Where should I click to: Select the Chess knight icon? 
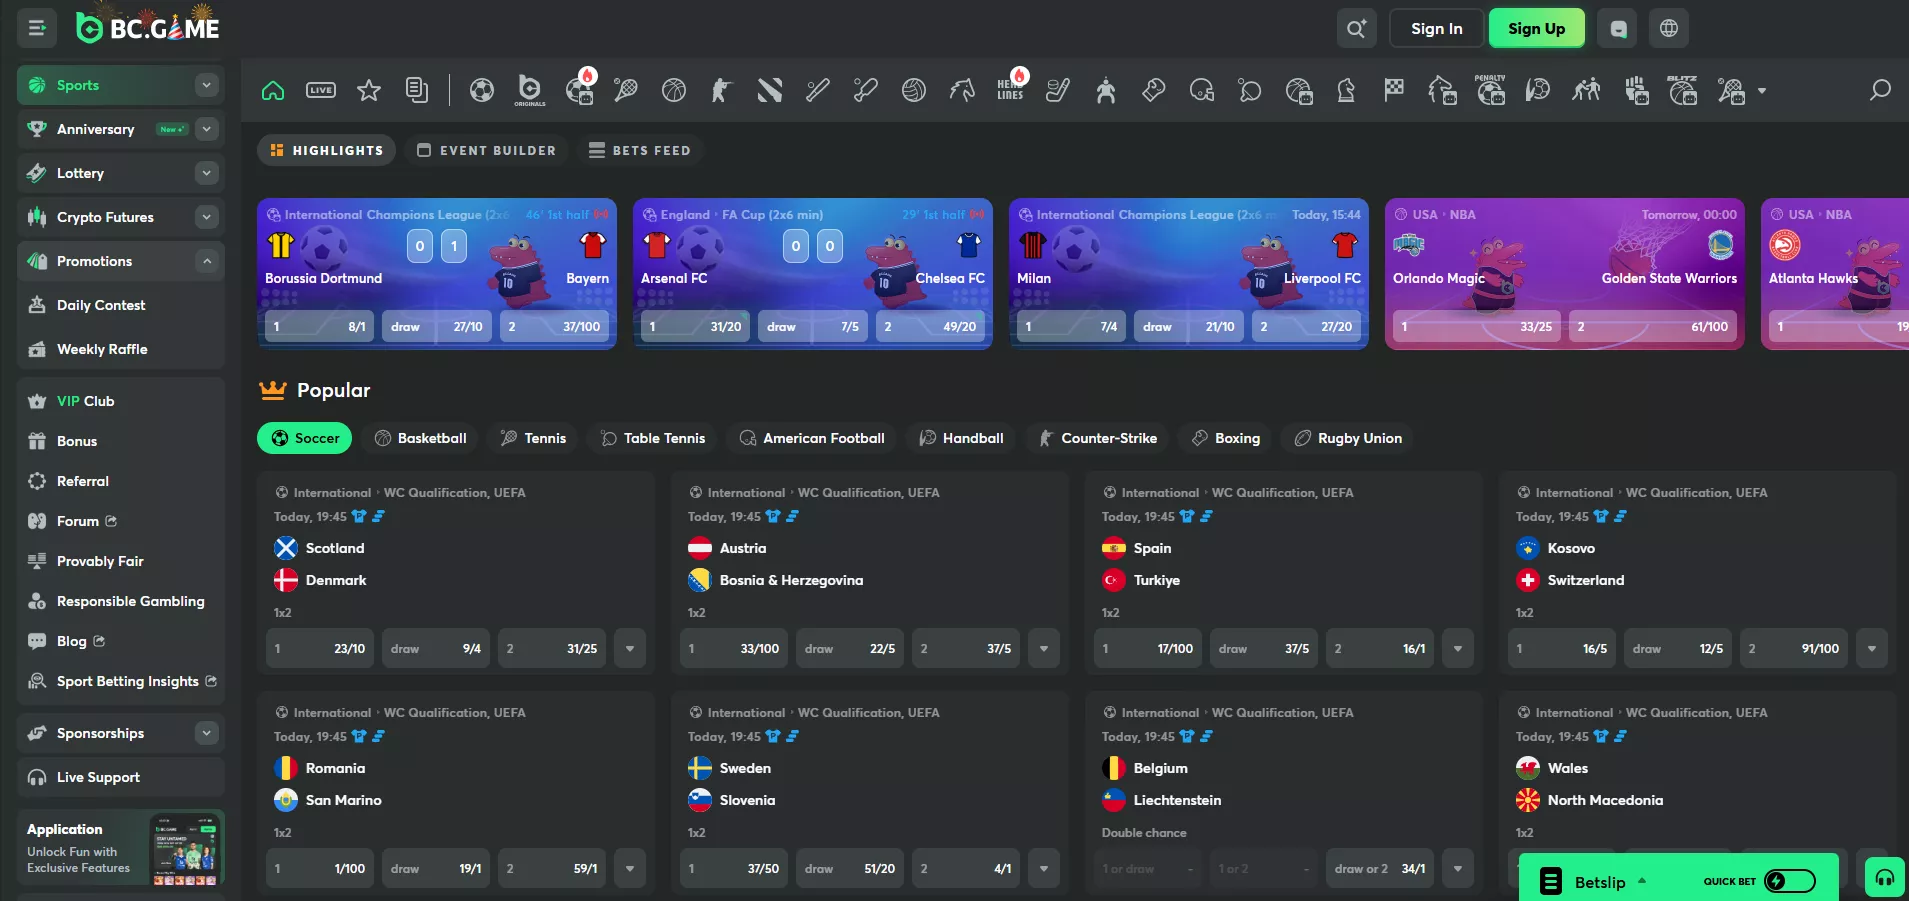click(x=1346, y=90)
